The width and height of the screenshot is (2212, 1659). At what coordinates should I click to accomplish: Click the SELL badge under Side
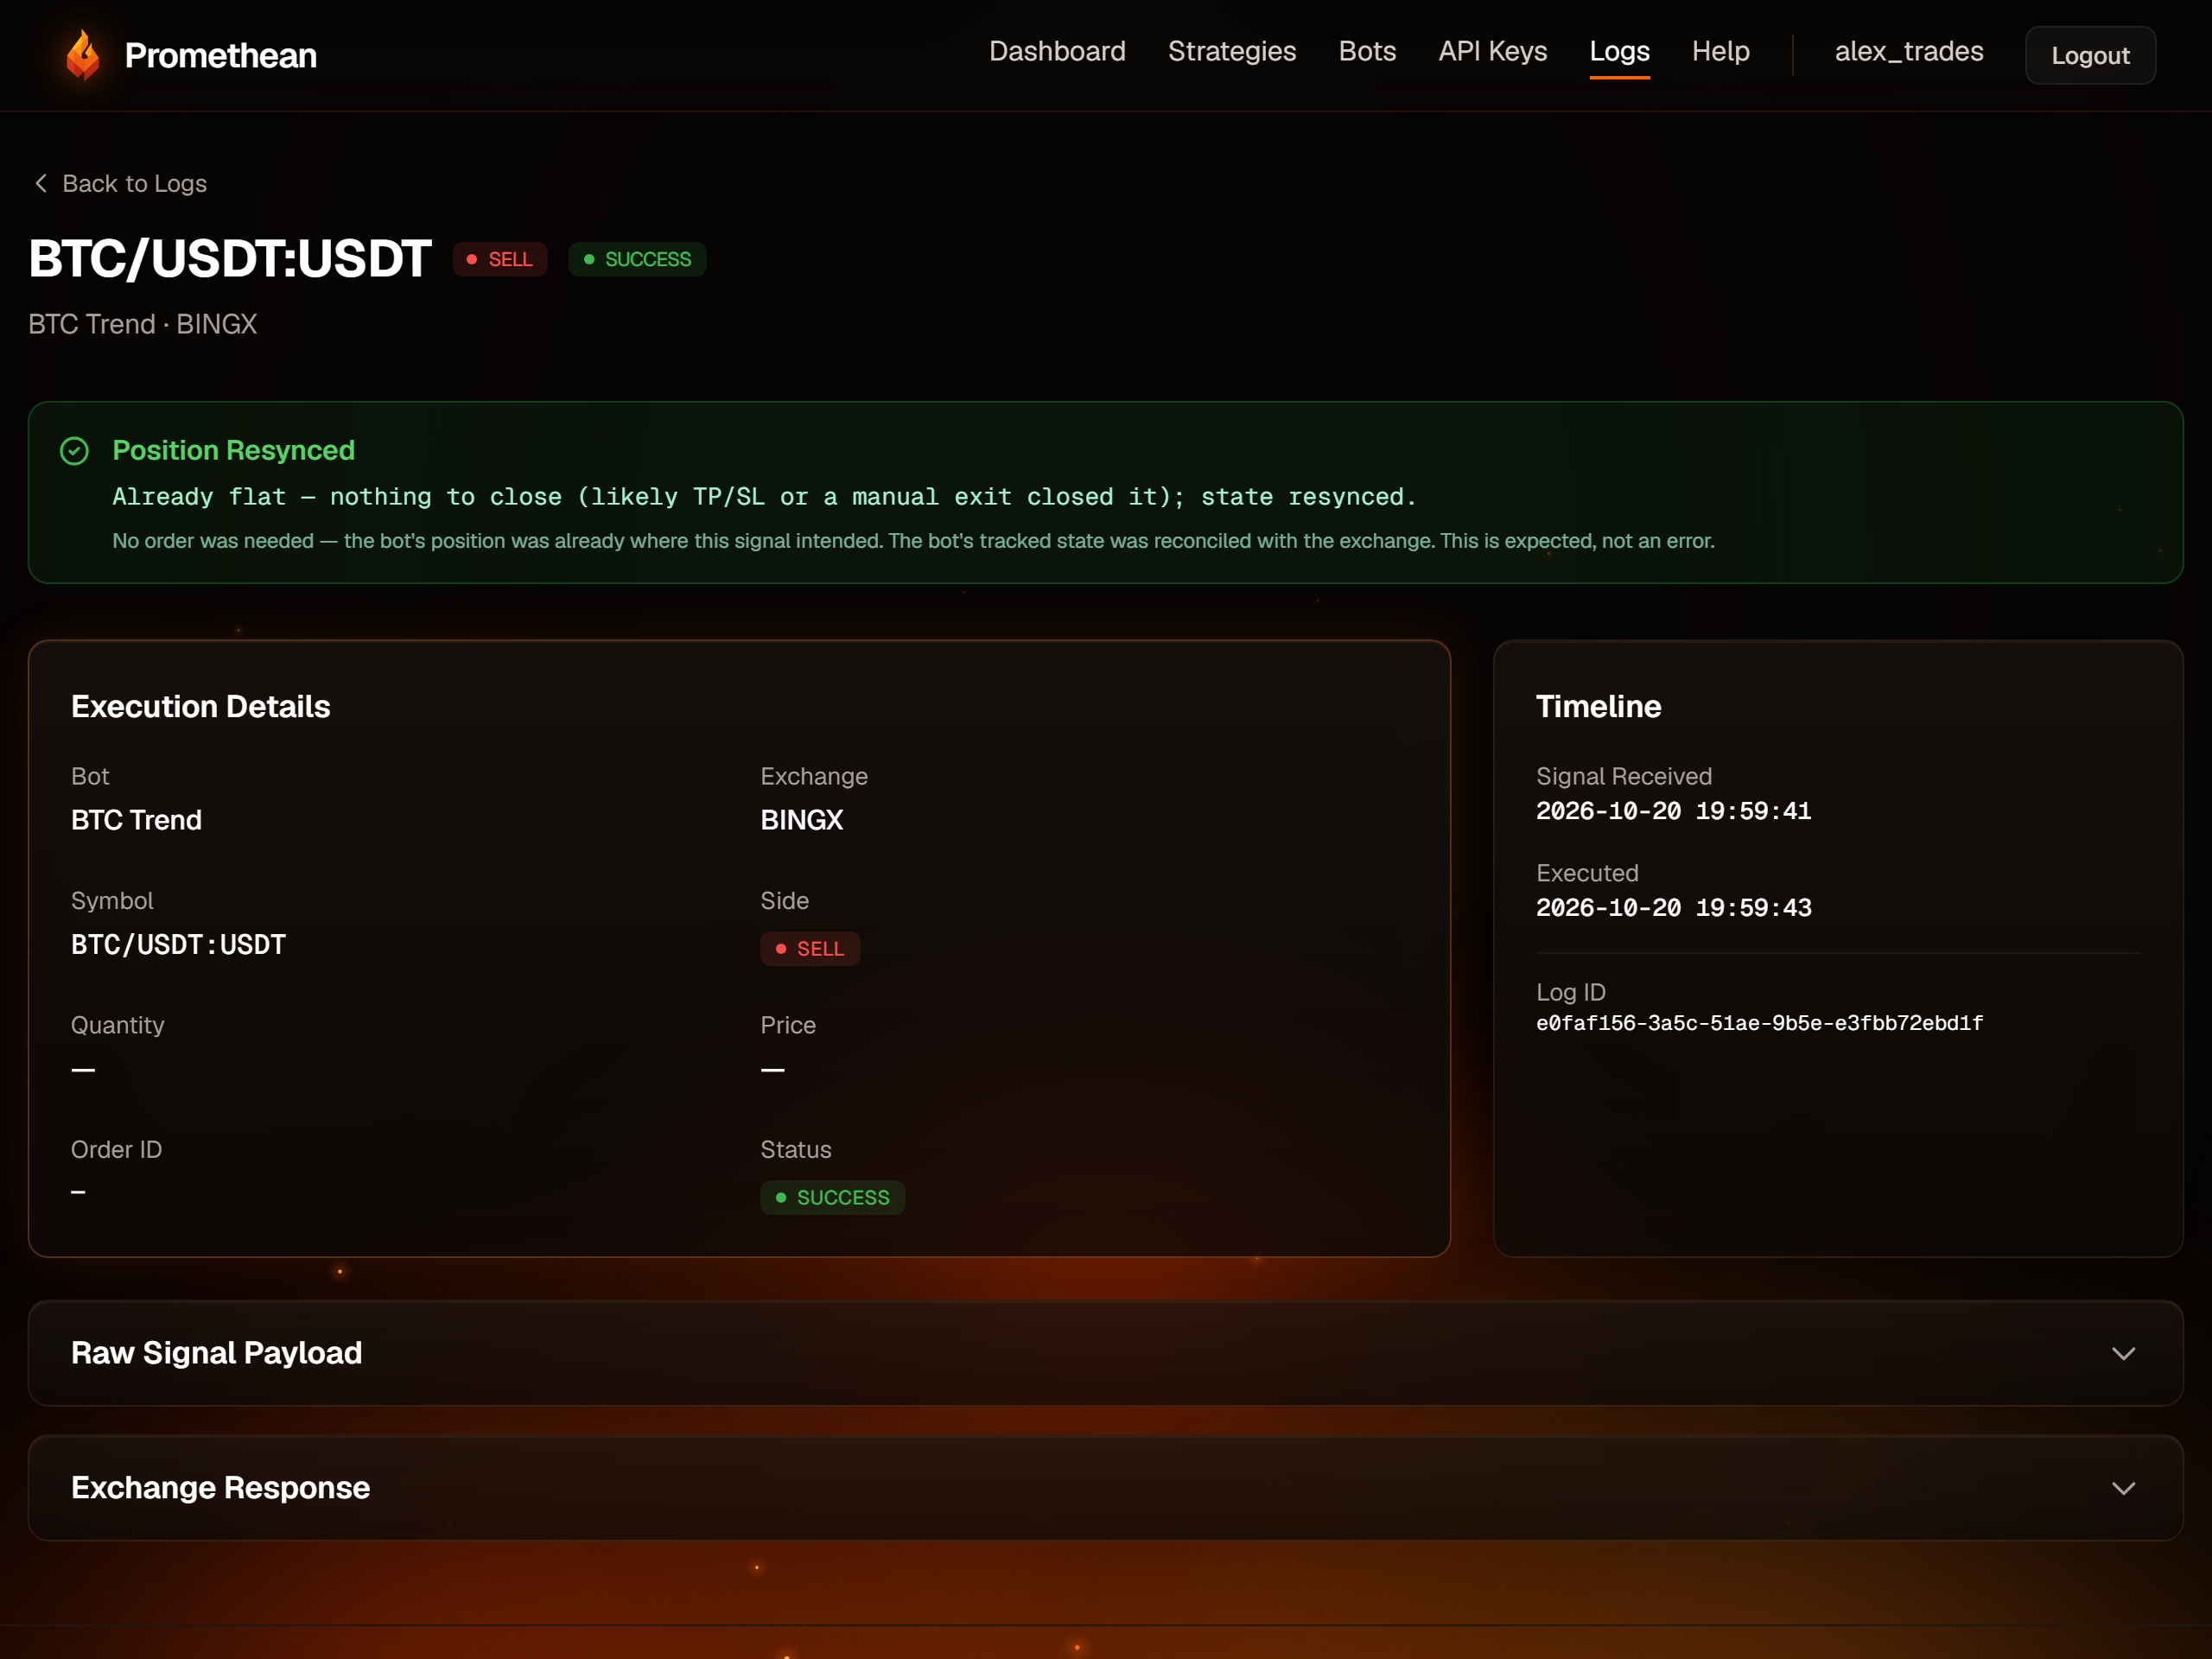(810, 948)
